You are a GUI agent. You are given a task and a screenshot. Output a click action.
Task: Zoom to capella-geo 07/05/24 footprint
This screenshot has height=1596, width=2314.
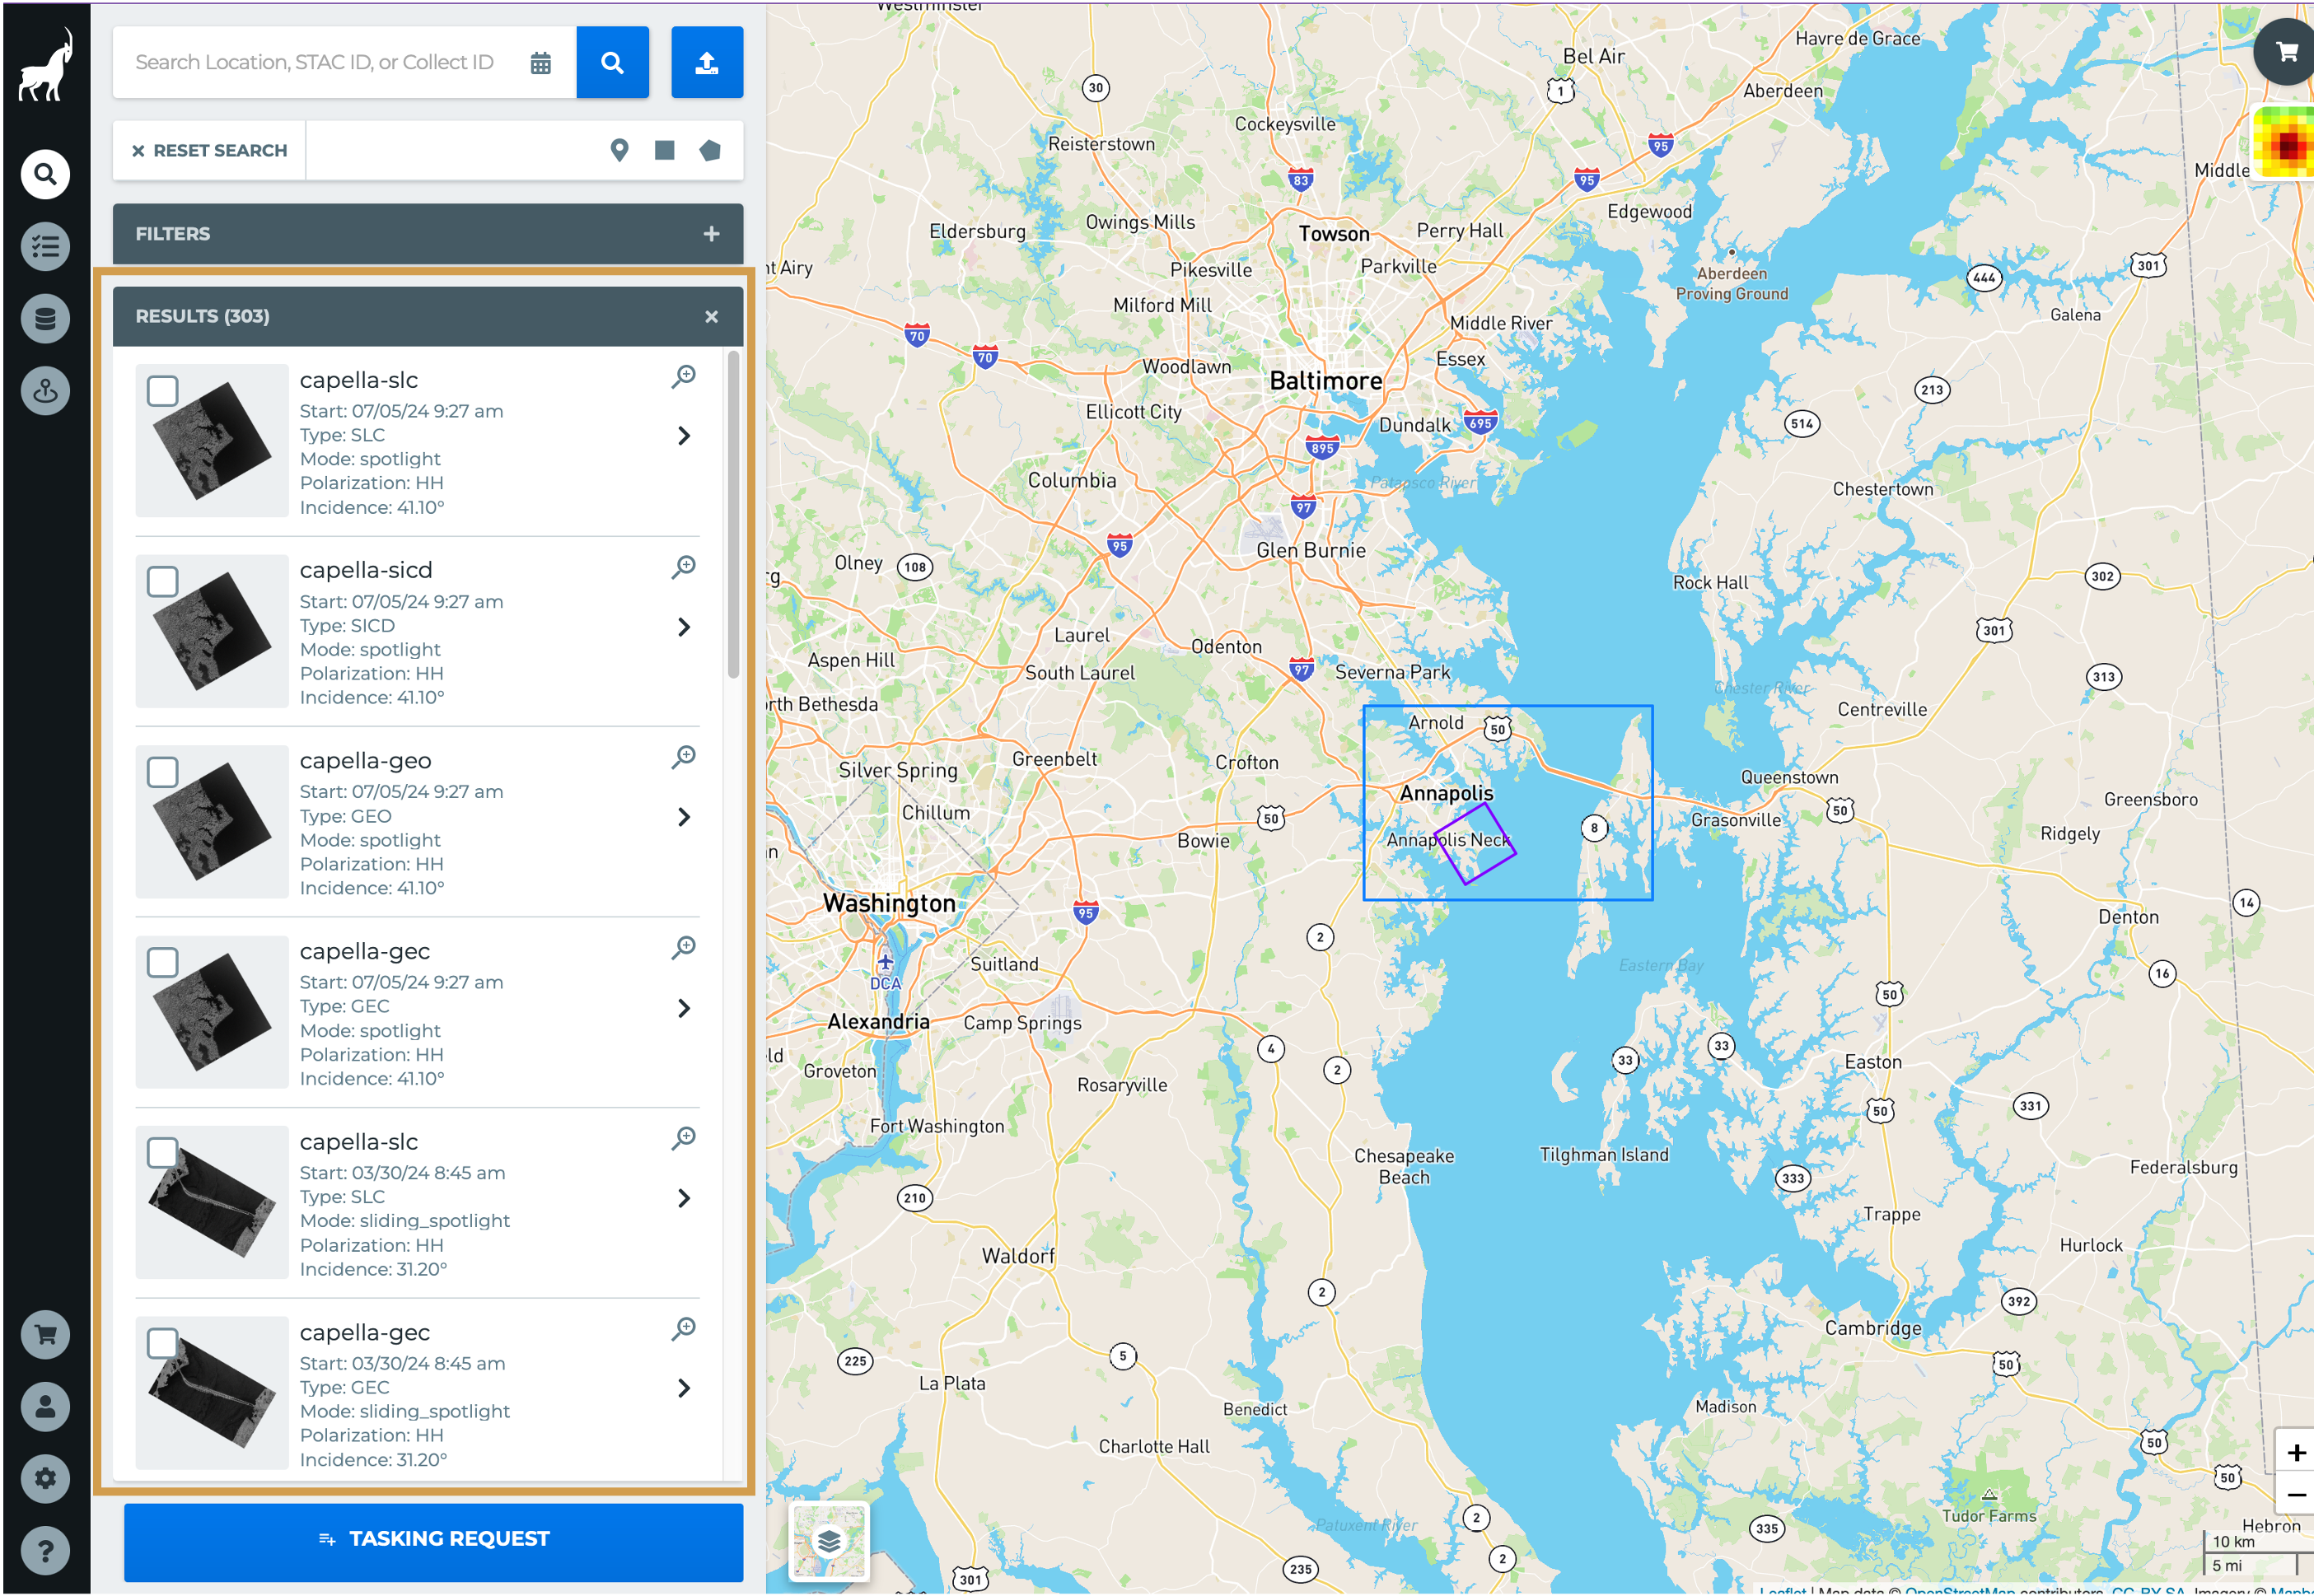pyautogui.click(x=684, y=757)
